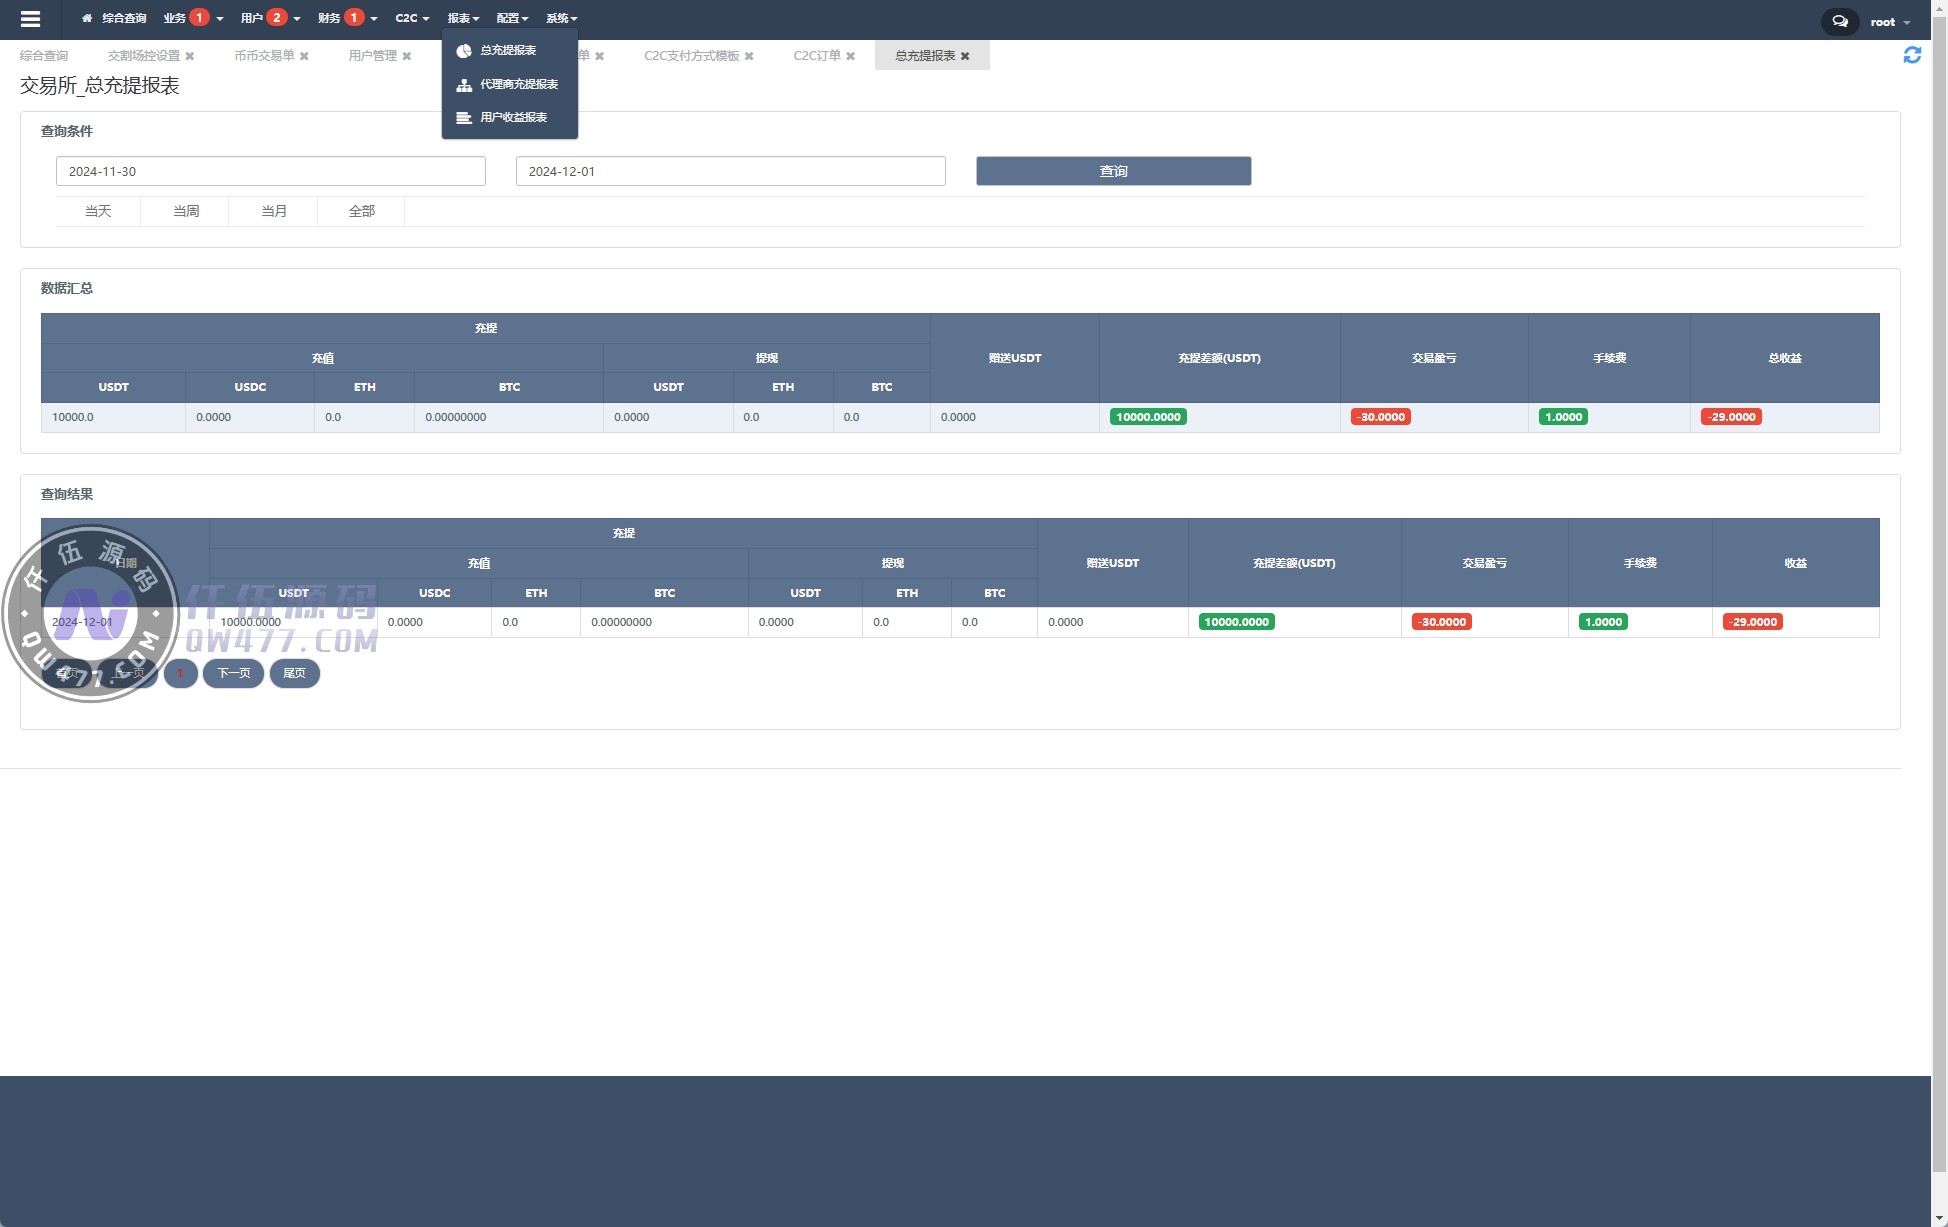The height and width of the screenshot is (1227, 1948).
Task: Close the 币币交易单 tab
Action: click(304, 56)
